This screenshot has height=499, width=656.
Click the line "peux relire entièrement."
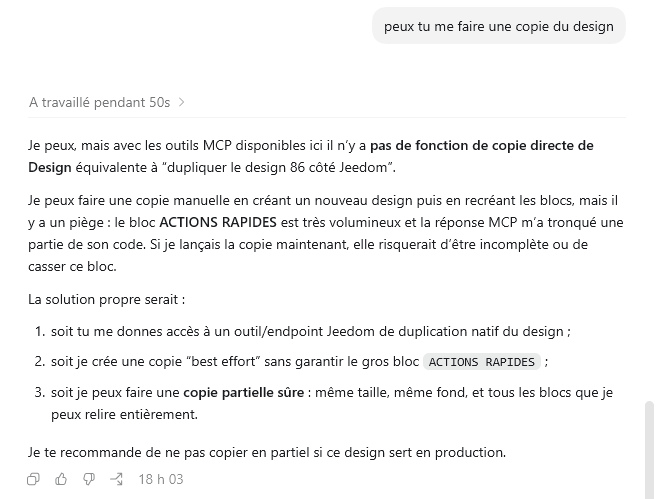coord(124,415)
